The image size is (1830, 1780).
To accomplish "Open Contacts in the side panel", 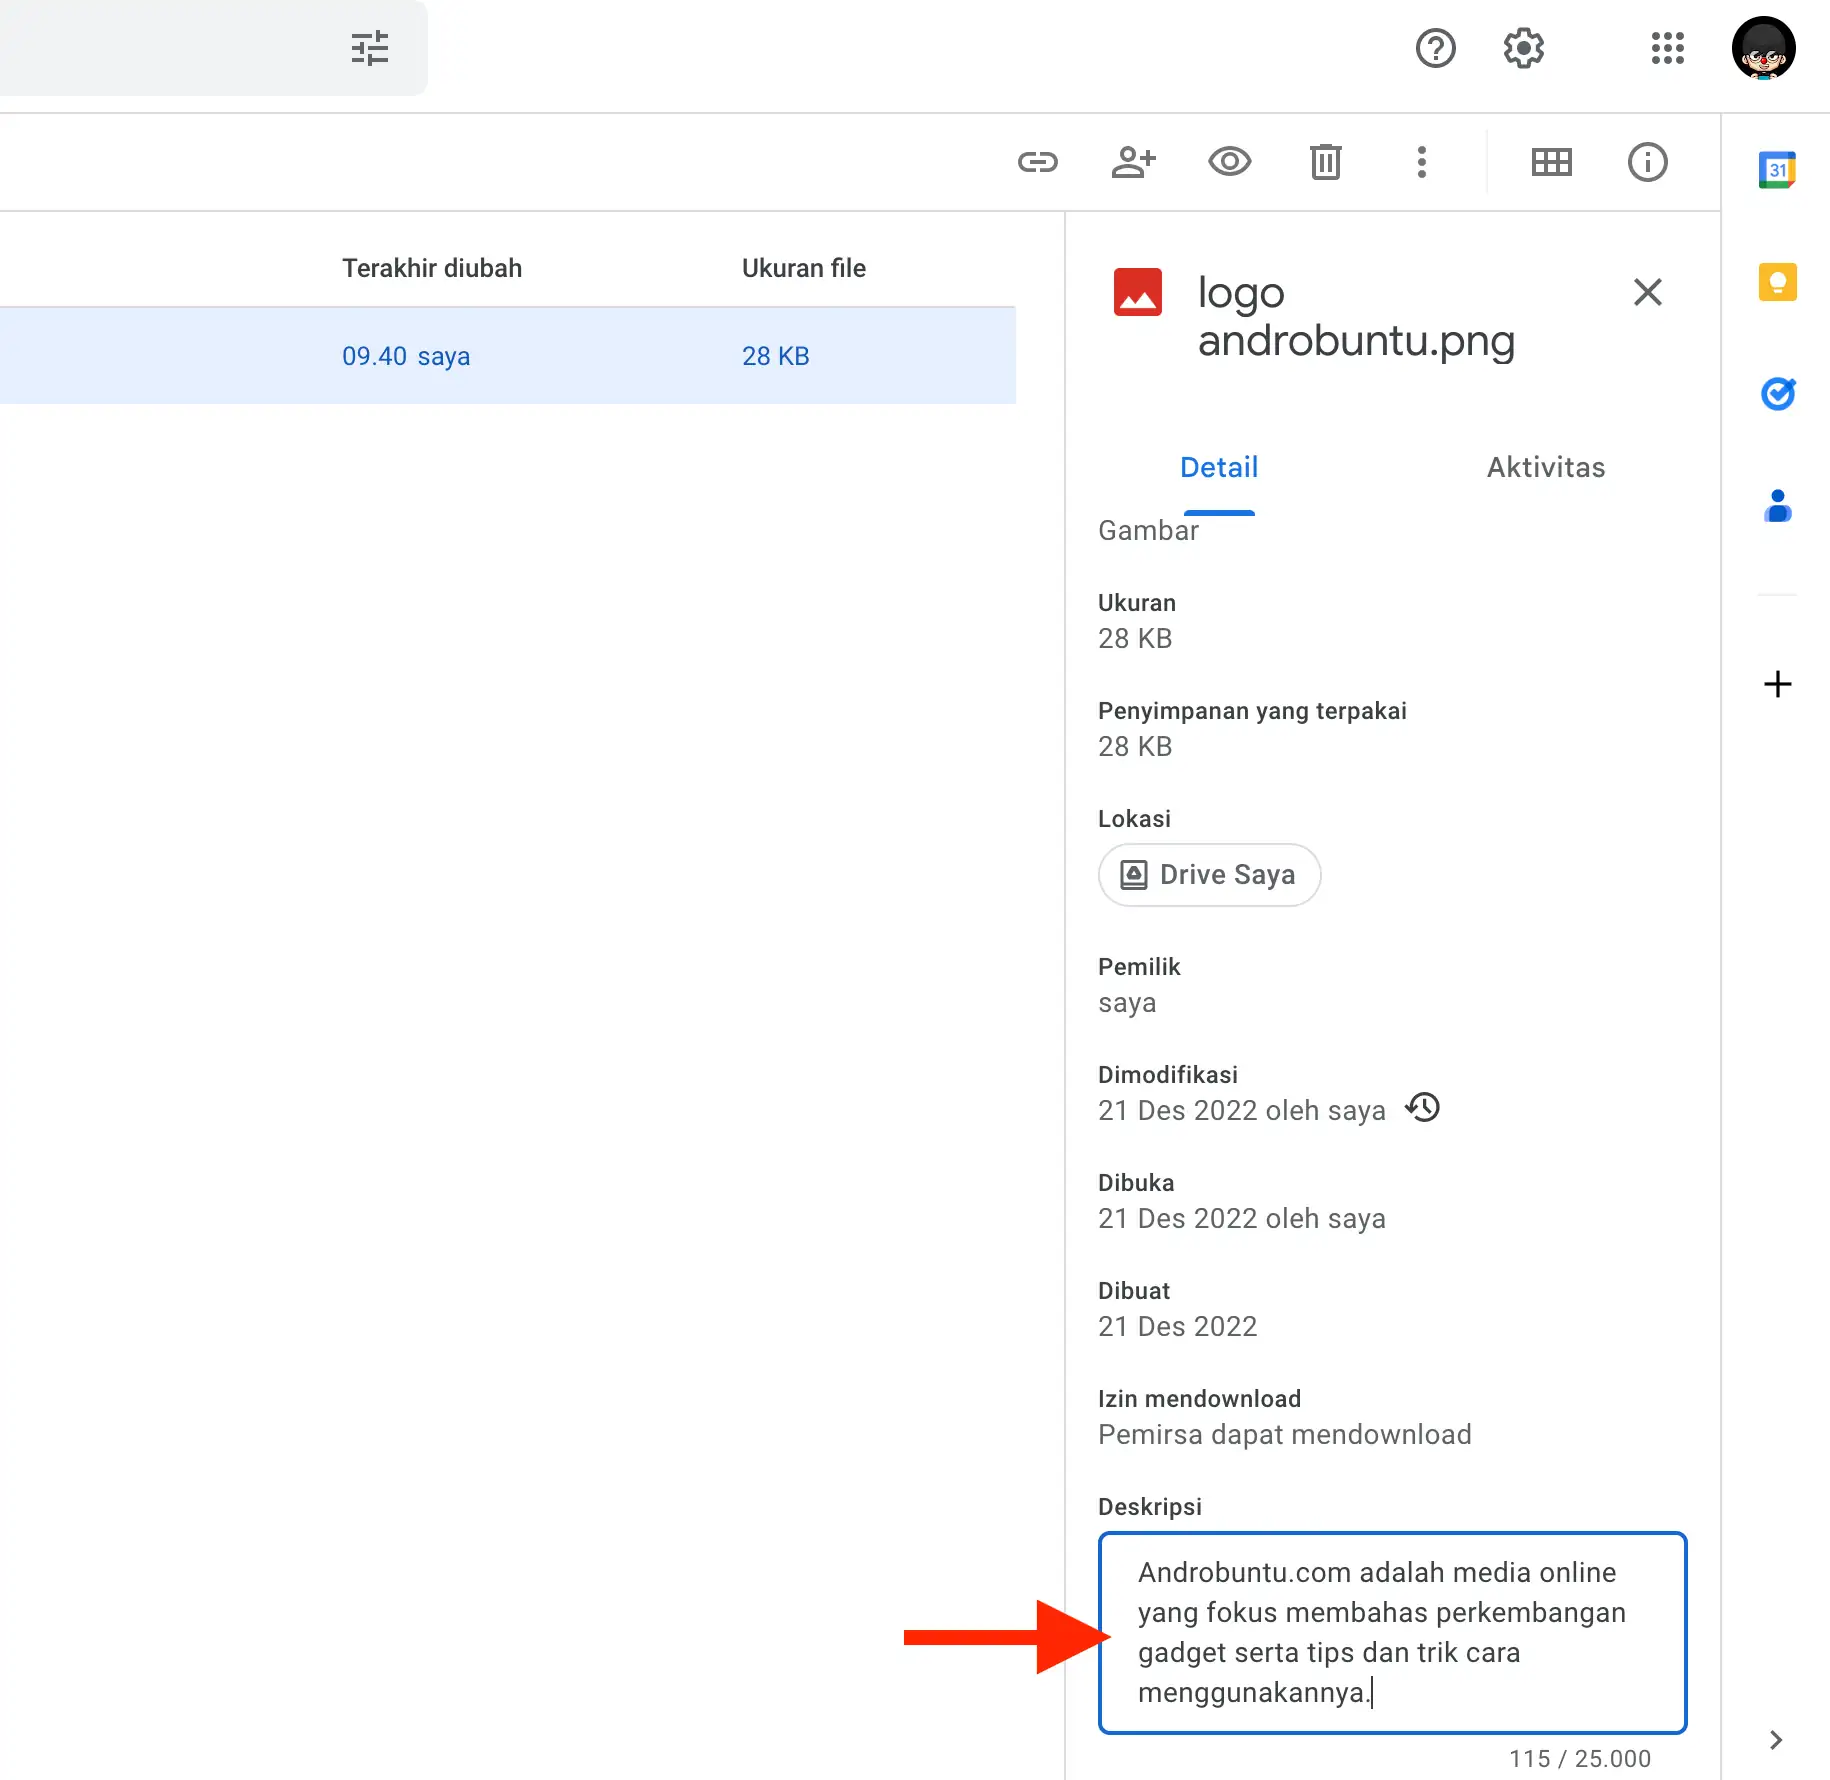I will click(1778, 506).
